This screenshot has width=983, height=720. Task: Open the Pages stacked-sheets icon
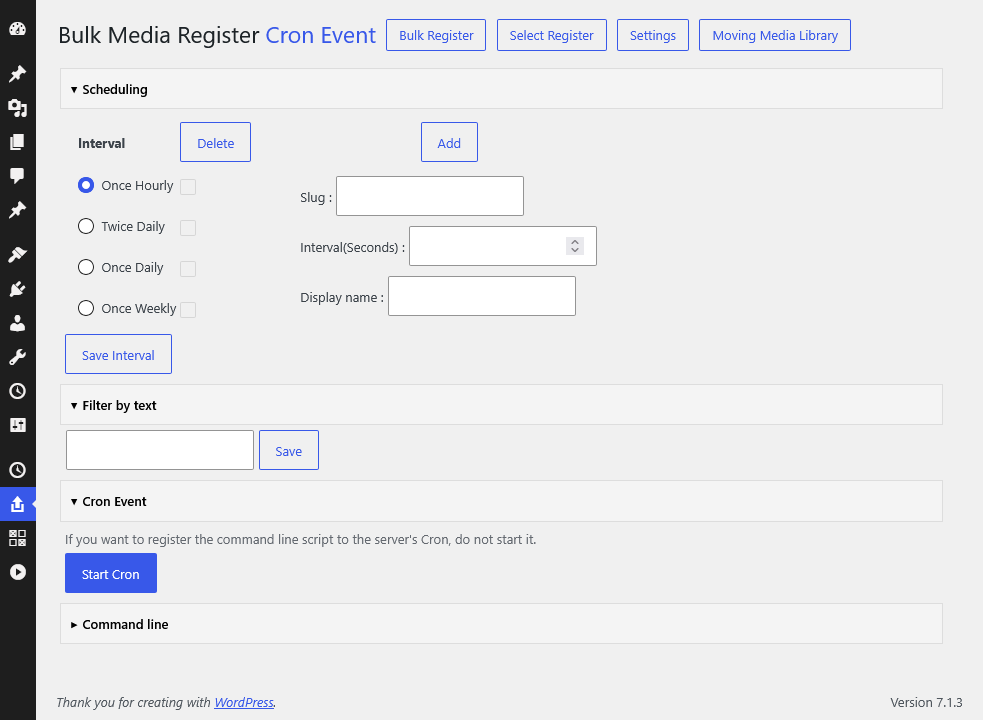(18, 142)
